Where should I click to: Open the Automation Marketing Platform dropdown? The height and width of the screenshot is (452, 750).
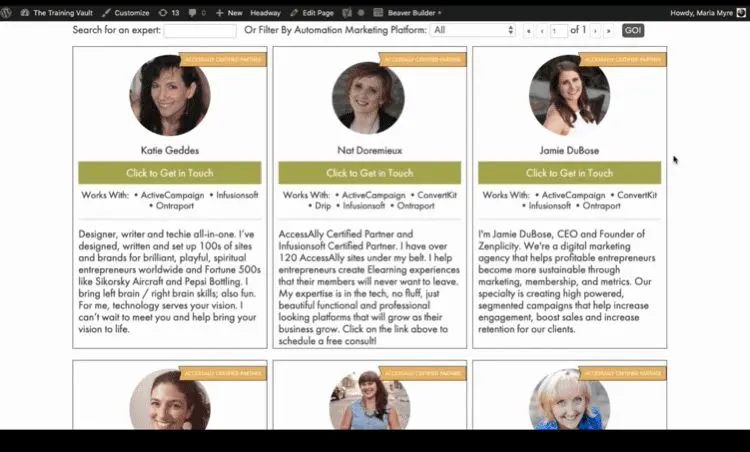pos(473,30)
